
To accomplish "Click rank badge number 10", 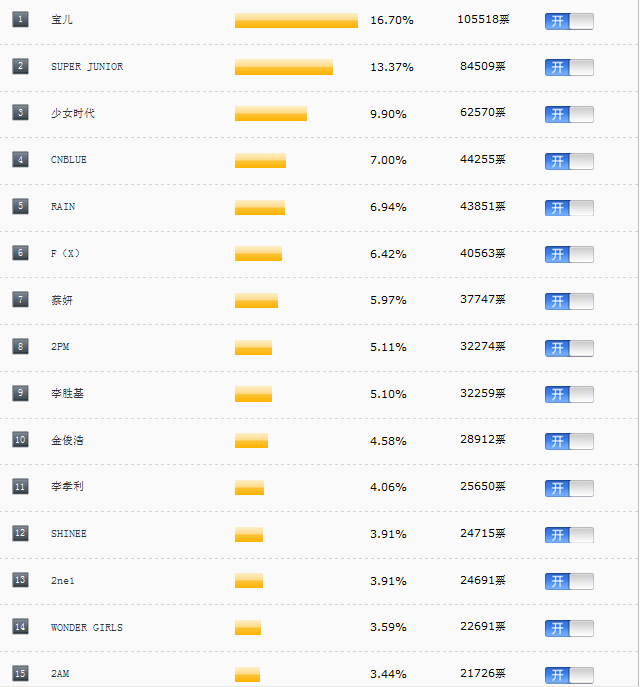I will pos(20,439).
